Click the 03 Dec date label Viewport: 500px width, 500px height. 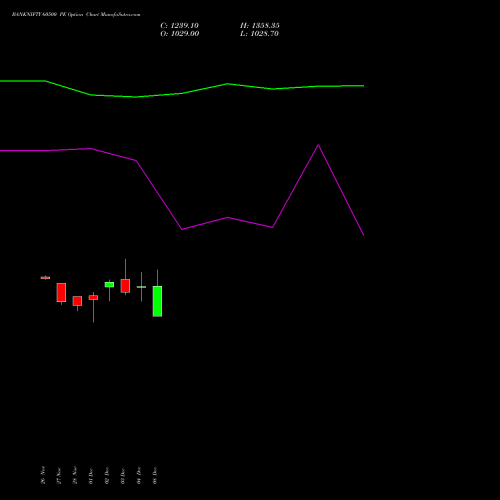[123, 476]
